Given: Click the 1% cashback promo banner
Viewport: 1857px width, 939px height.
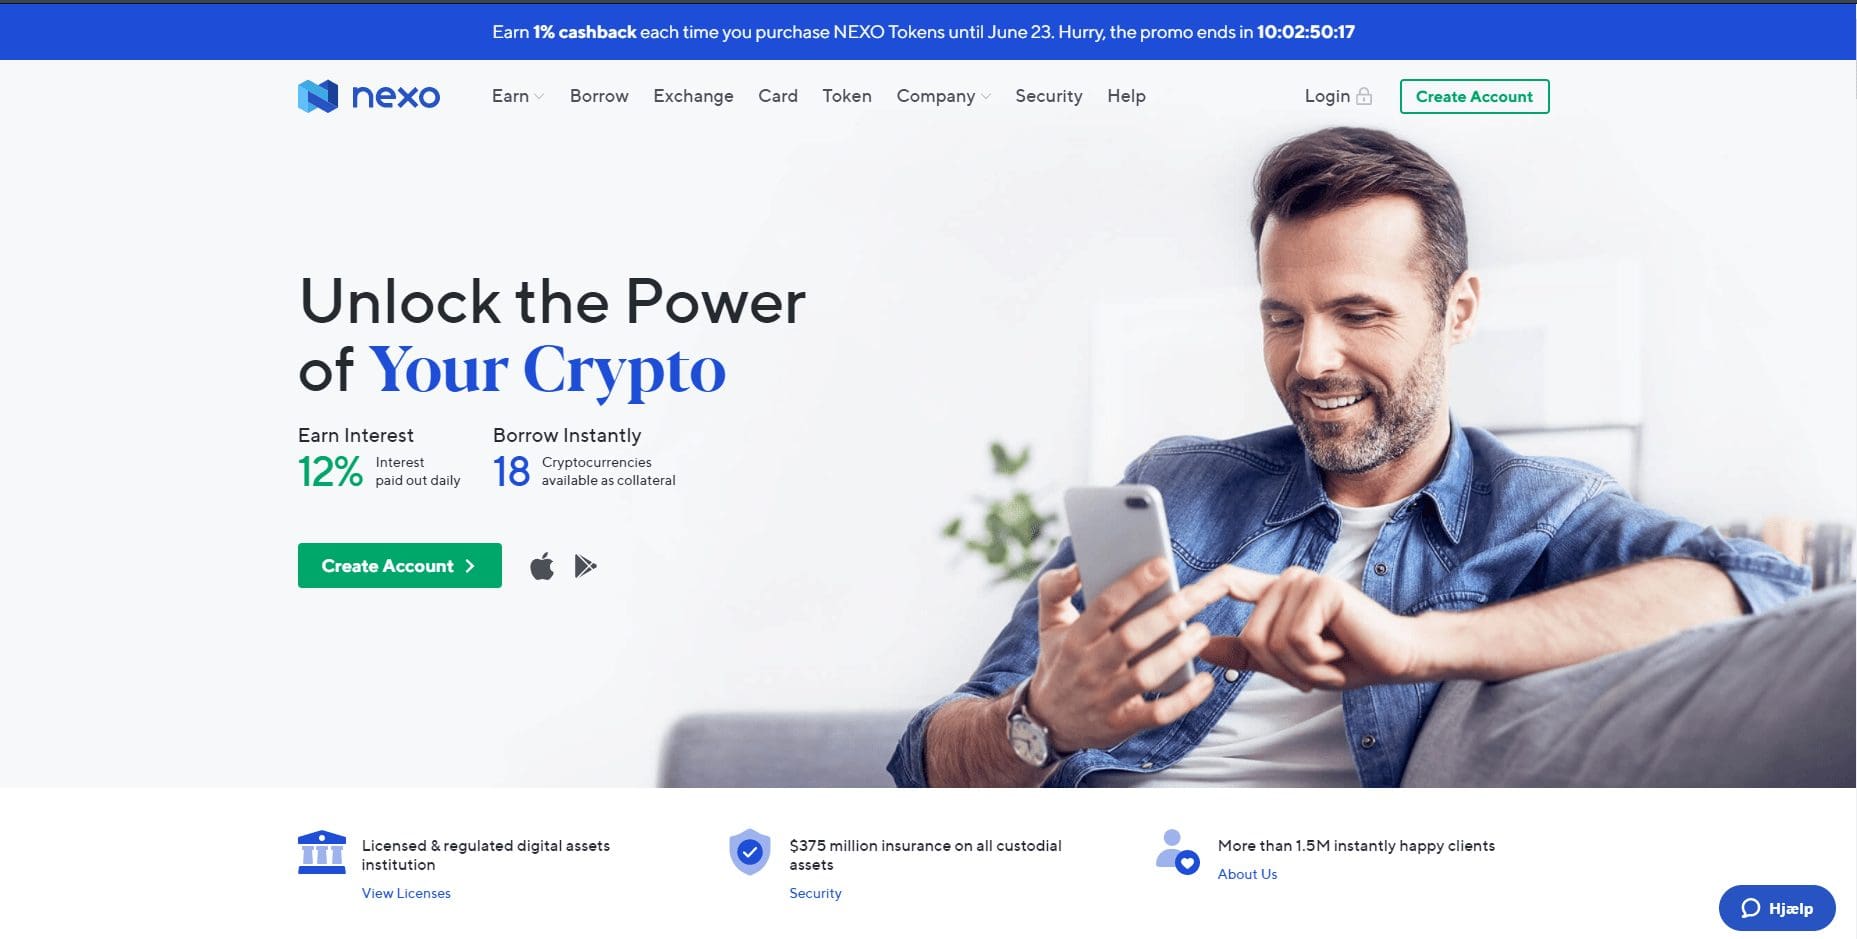Looking at the screenshot, I should coord(923,32).
